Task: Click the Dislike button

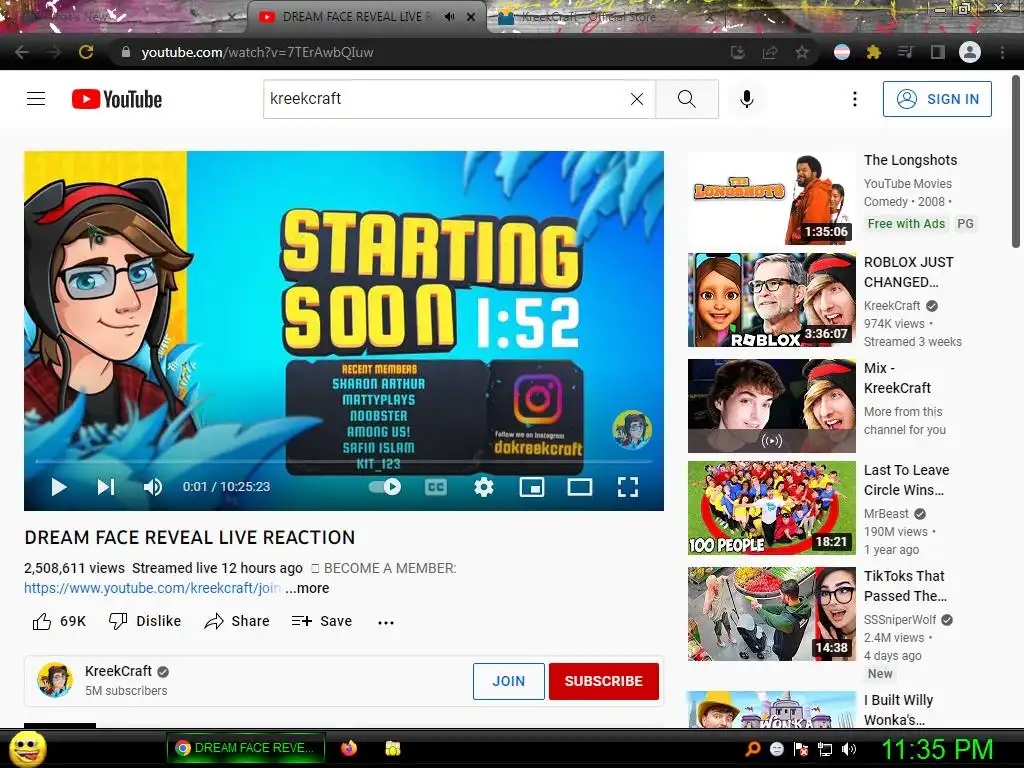Action: click(x=145, y=621)
